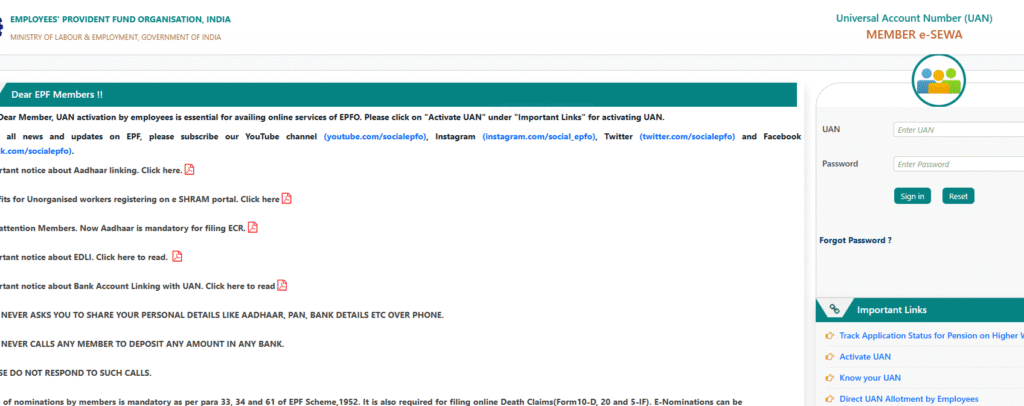The width and height of the screenshot is (1024, 406).
Task: Focus the Password input field
Action: [x=957, y=164]
